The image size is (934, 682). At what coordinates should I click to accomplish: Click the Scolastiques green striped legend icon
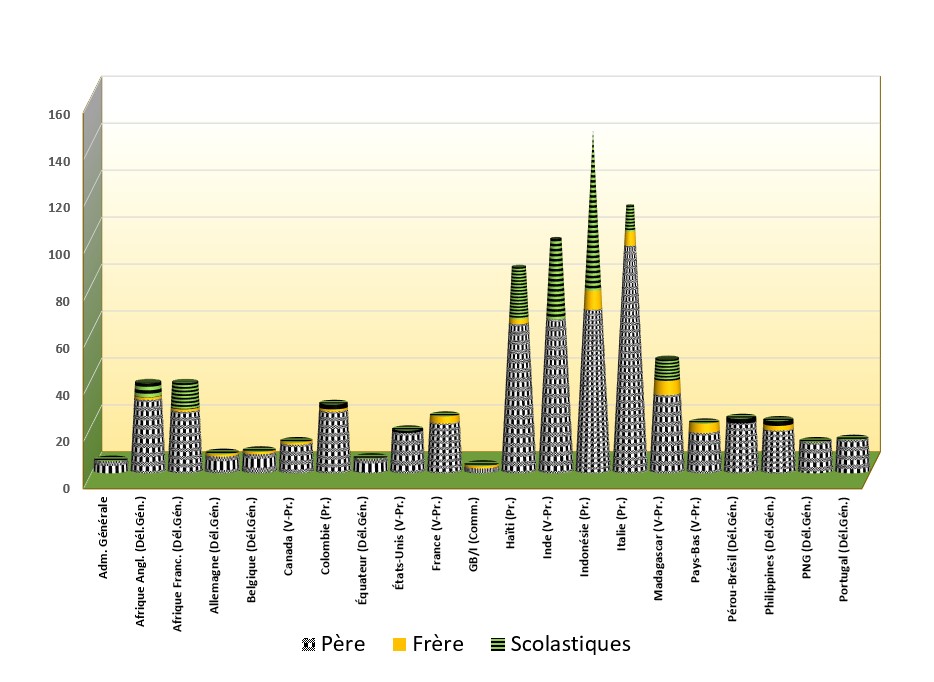pyautogui.click(x=498, y=644)
